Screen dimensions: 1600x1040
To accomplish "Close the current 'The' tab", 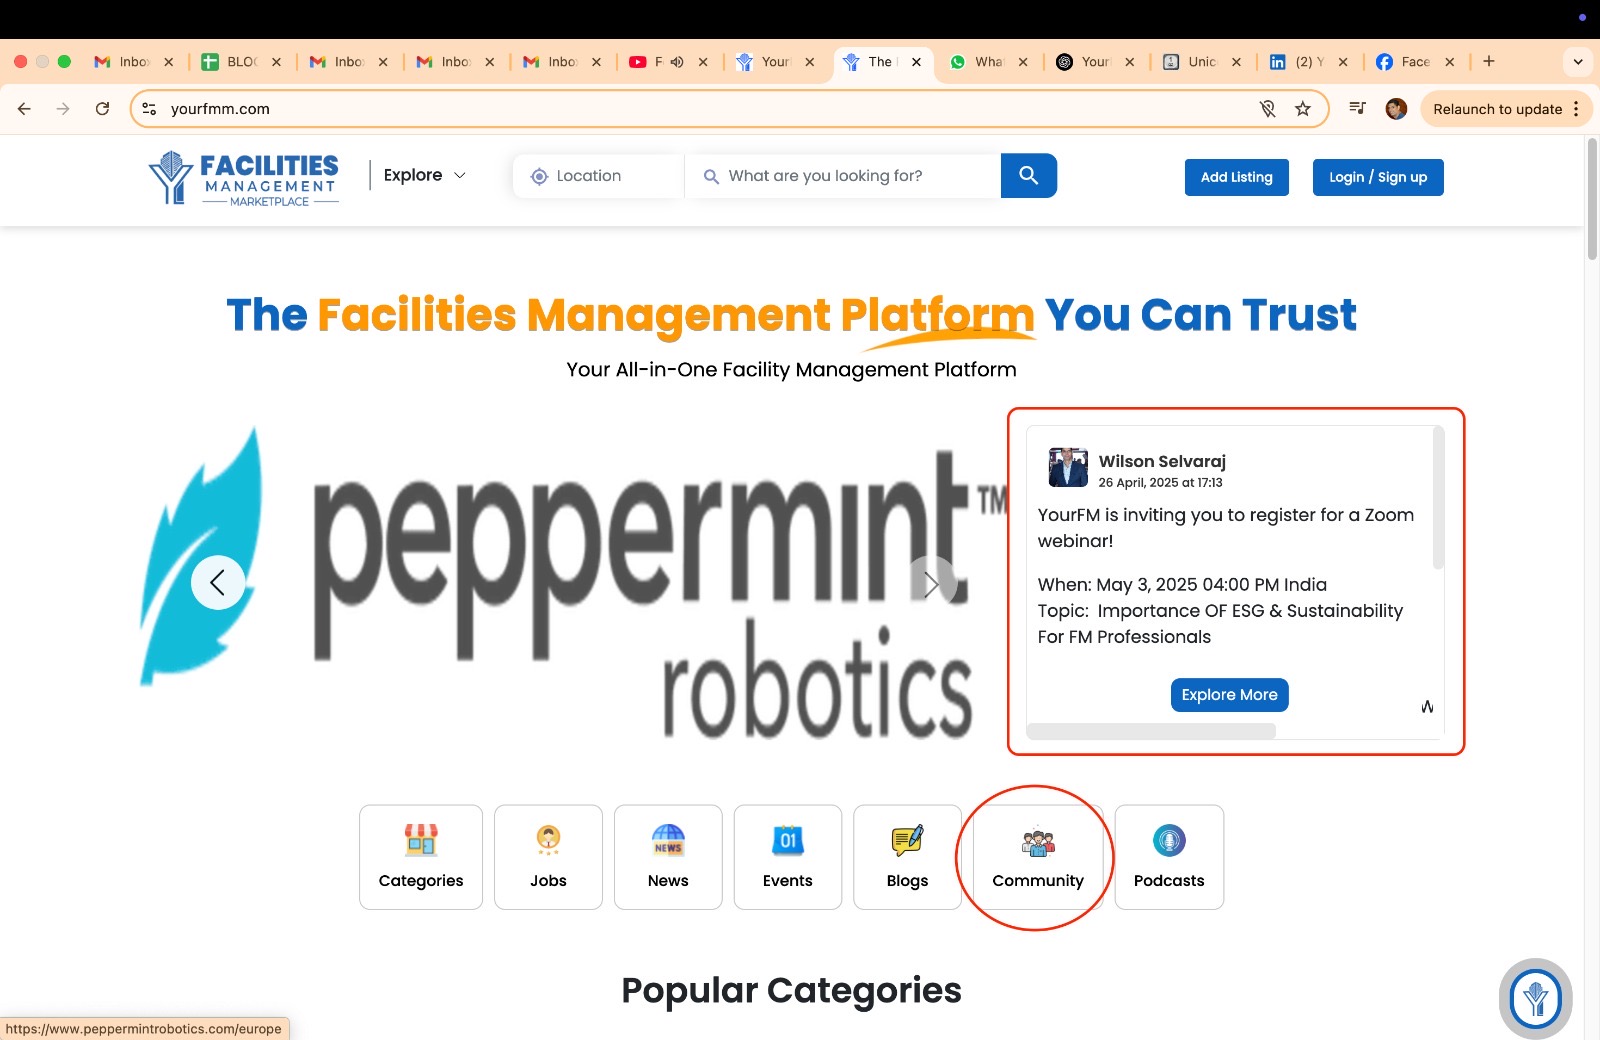I will (916, 62).
